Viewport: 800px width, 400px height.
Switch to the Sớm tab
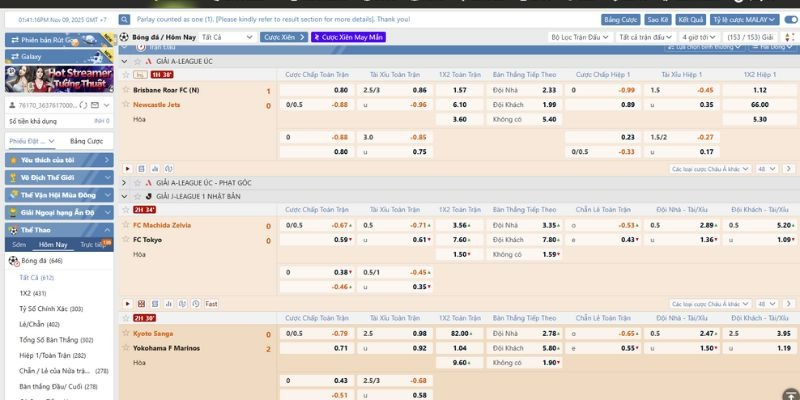tap(19, 244)
